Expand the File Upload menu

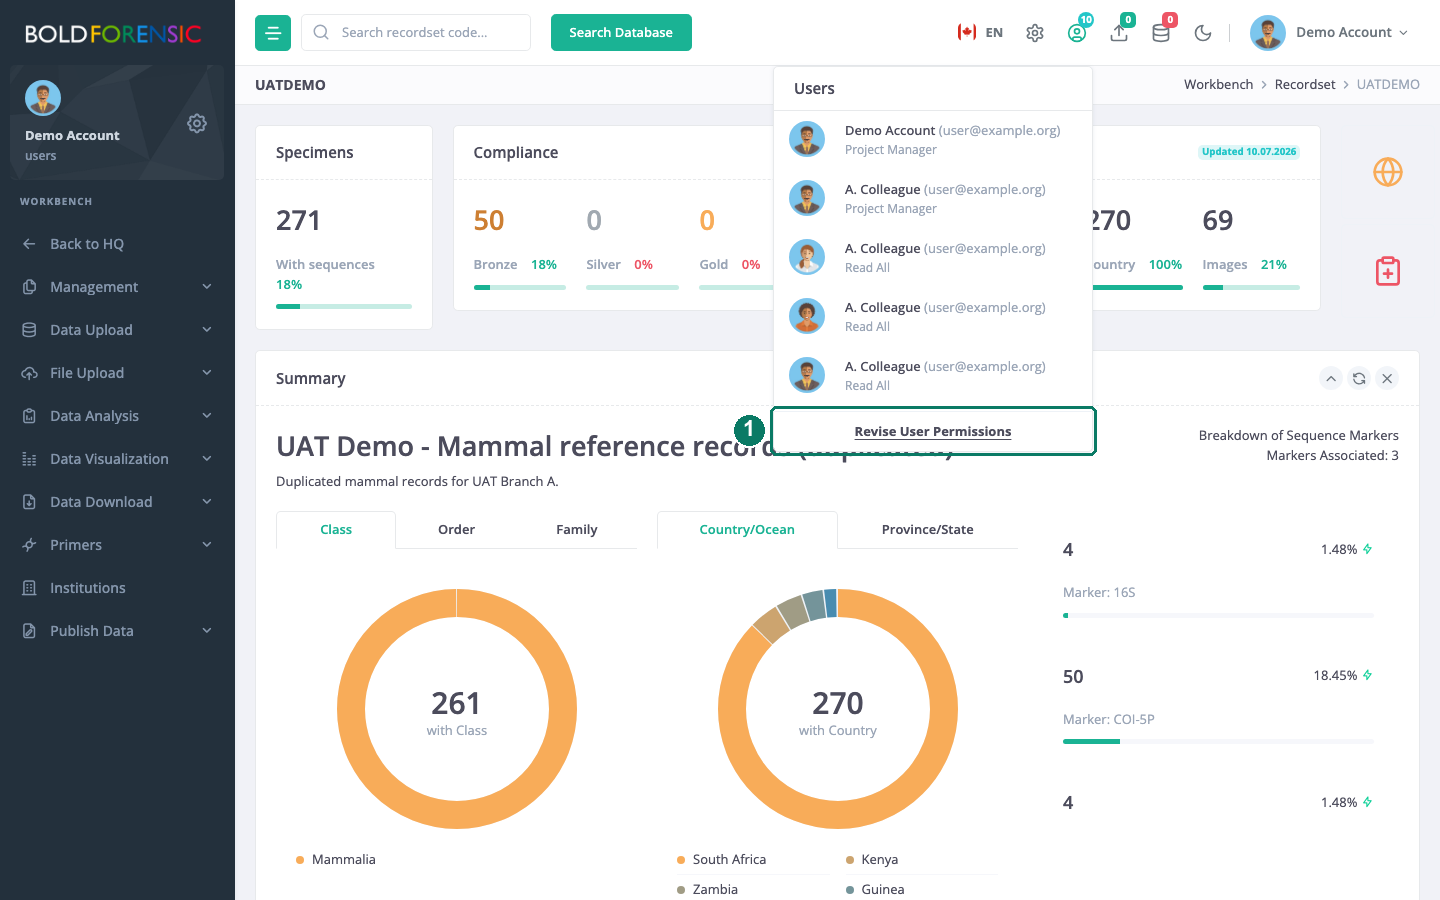(x=117, y=373)
